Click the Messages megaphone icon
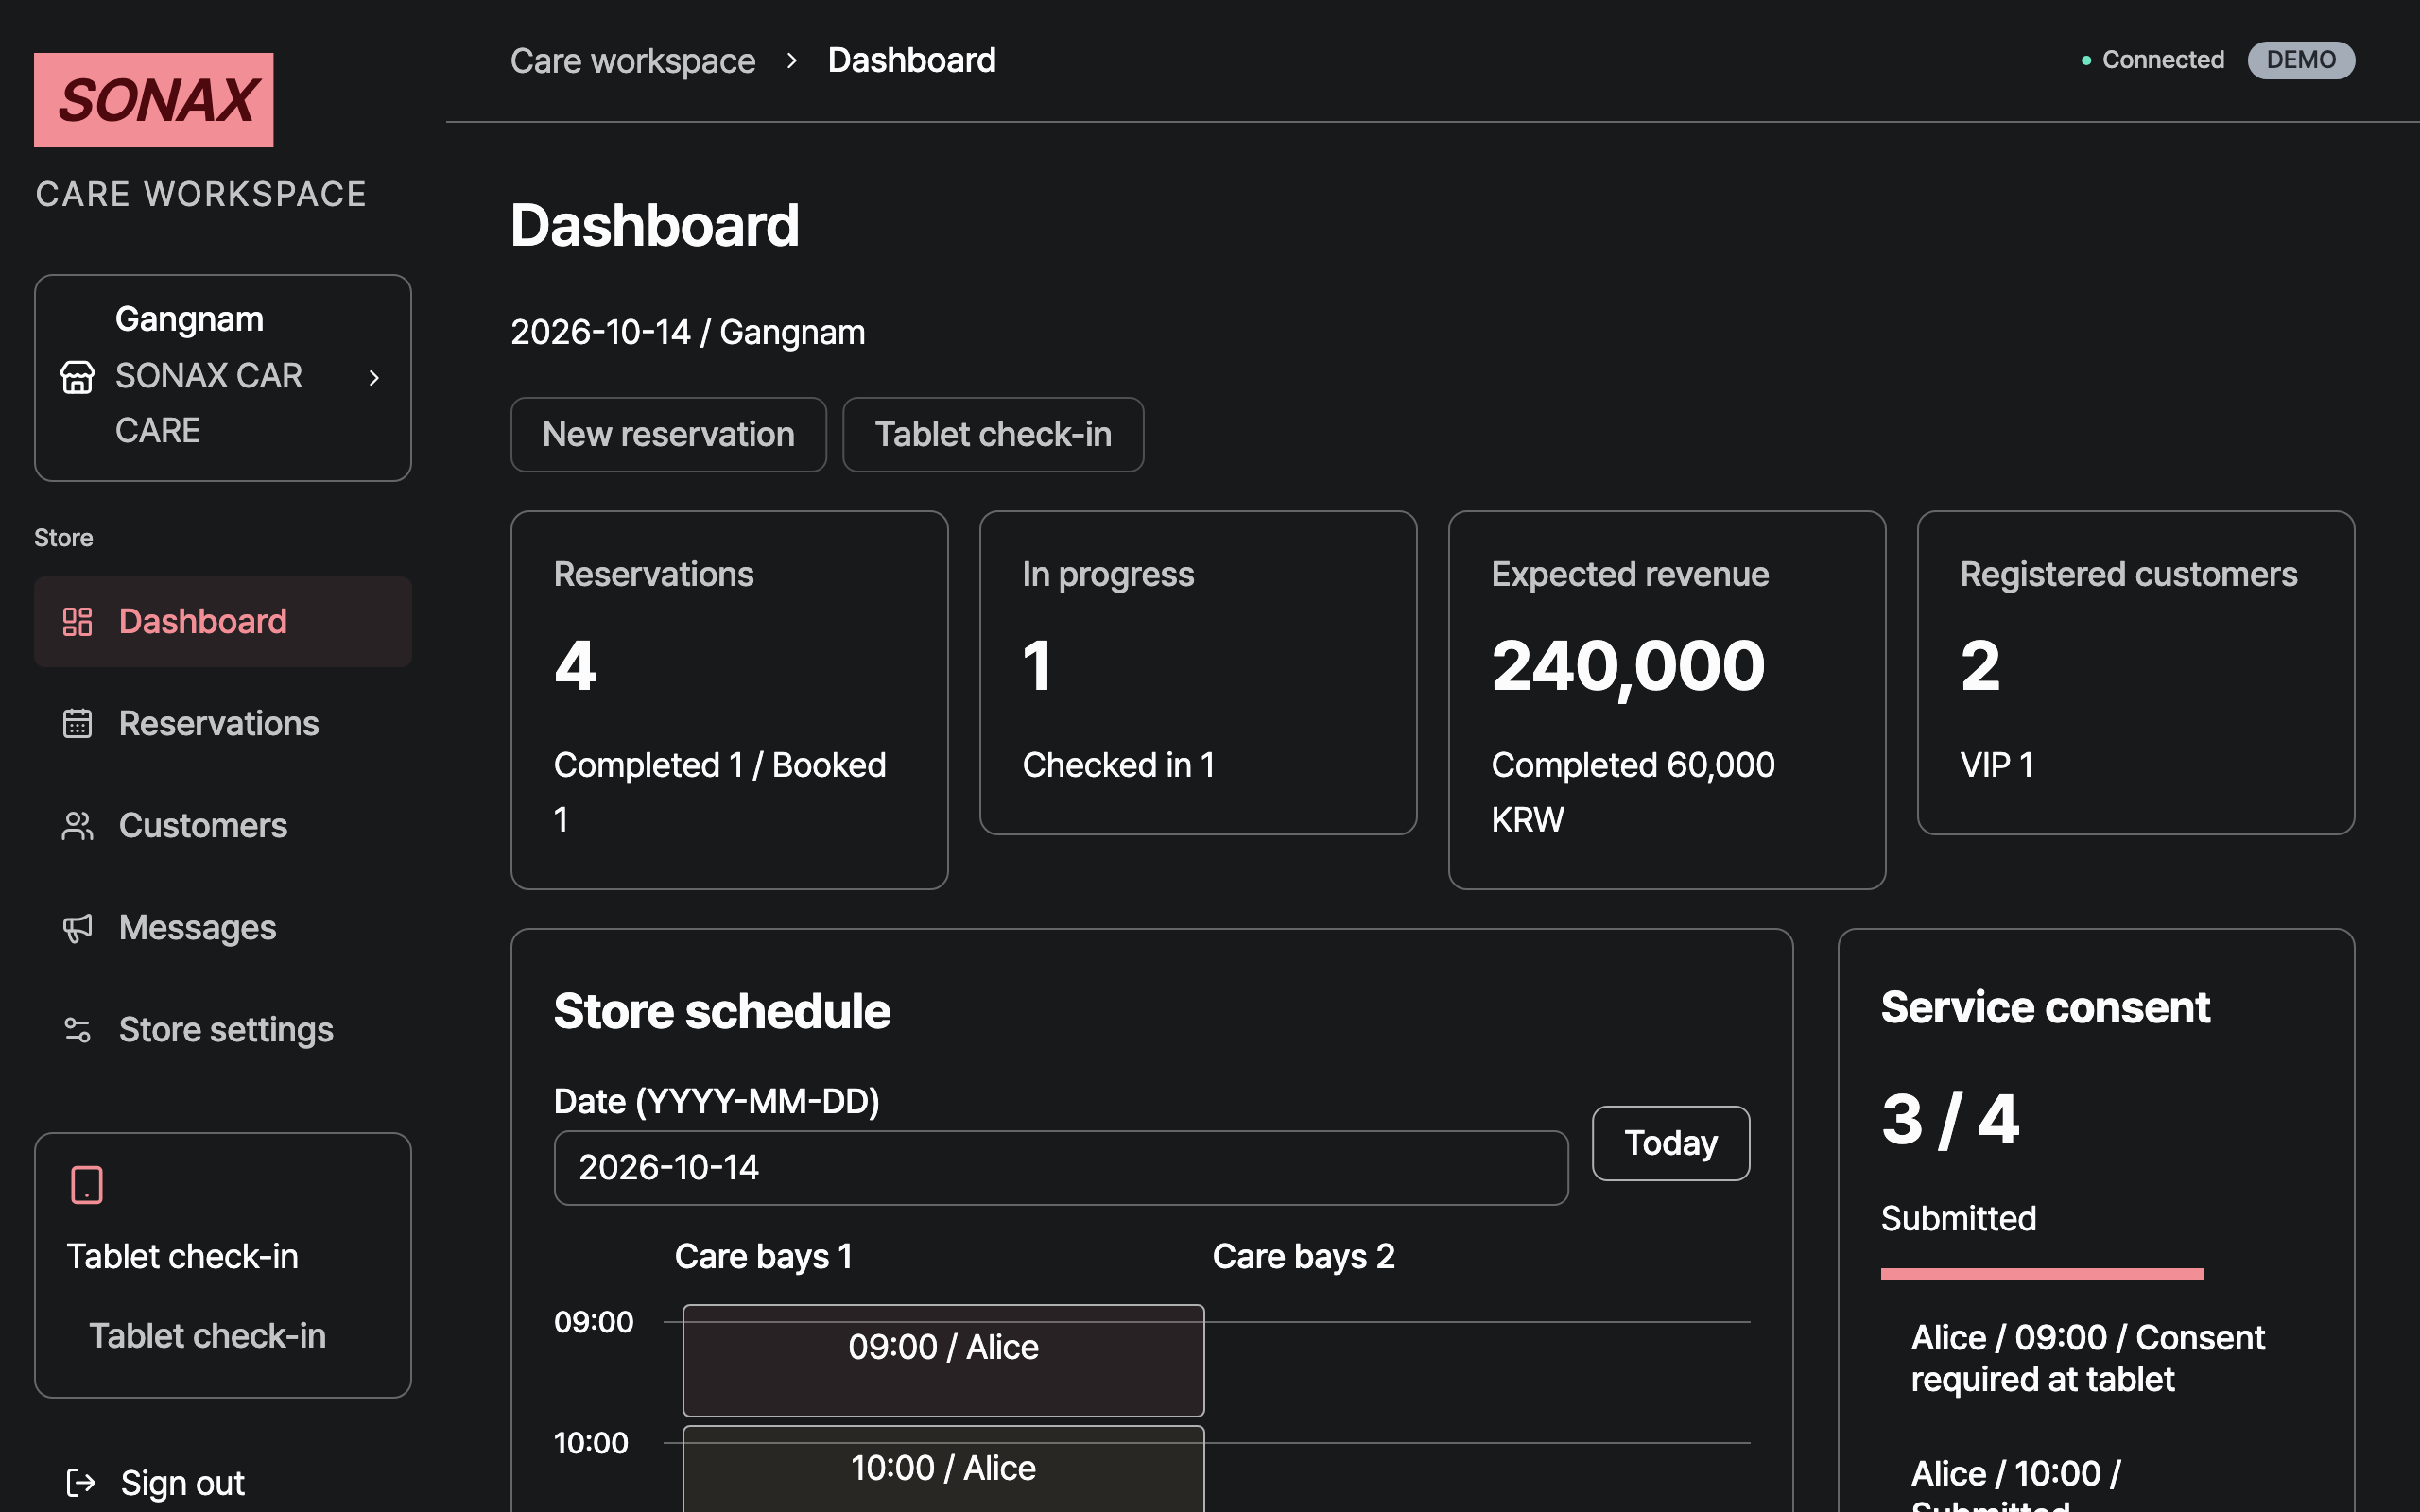The height and width of the screenshot is (1512, 2420). [77, 927]
